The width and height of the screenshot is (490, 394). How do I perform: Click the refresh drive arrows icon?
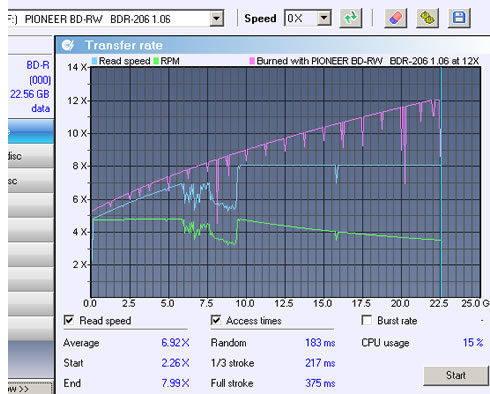pos(350,18)
